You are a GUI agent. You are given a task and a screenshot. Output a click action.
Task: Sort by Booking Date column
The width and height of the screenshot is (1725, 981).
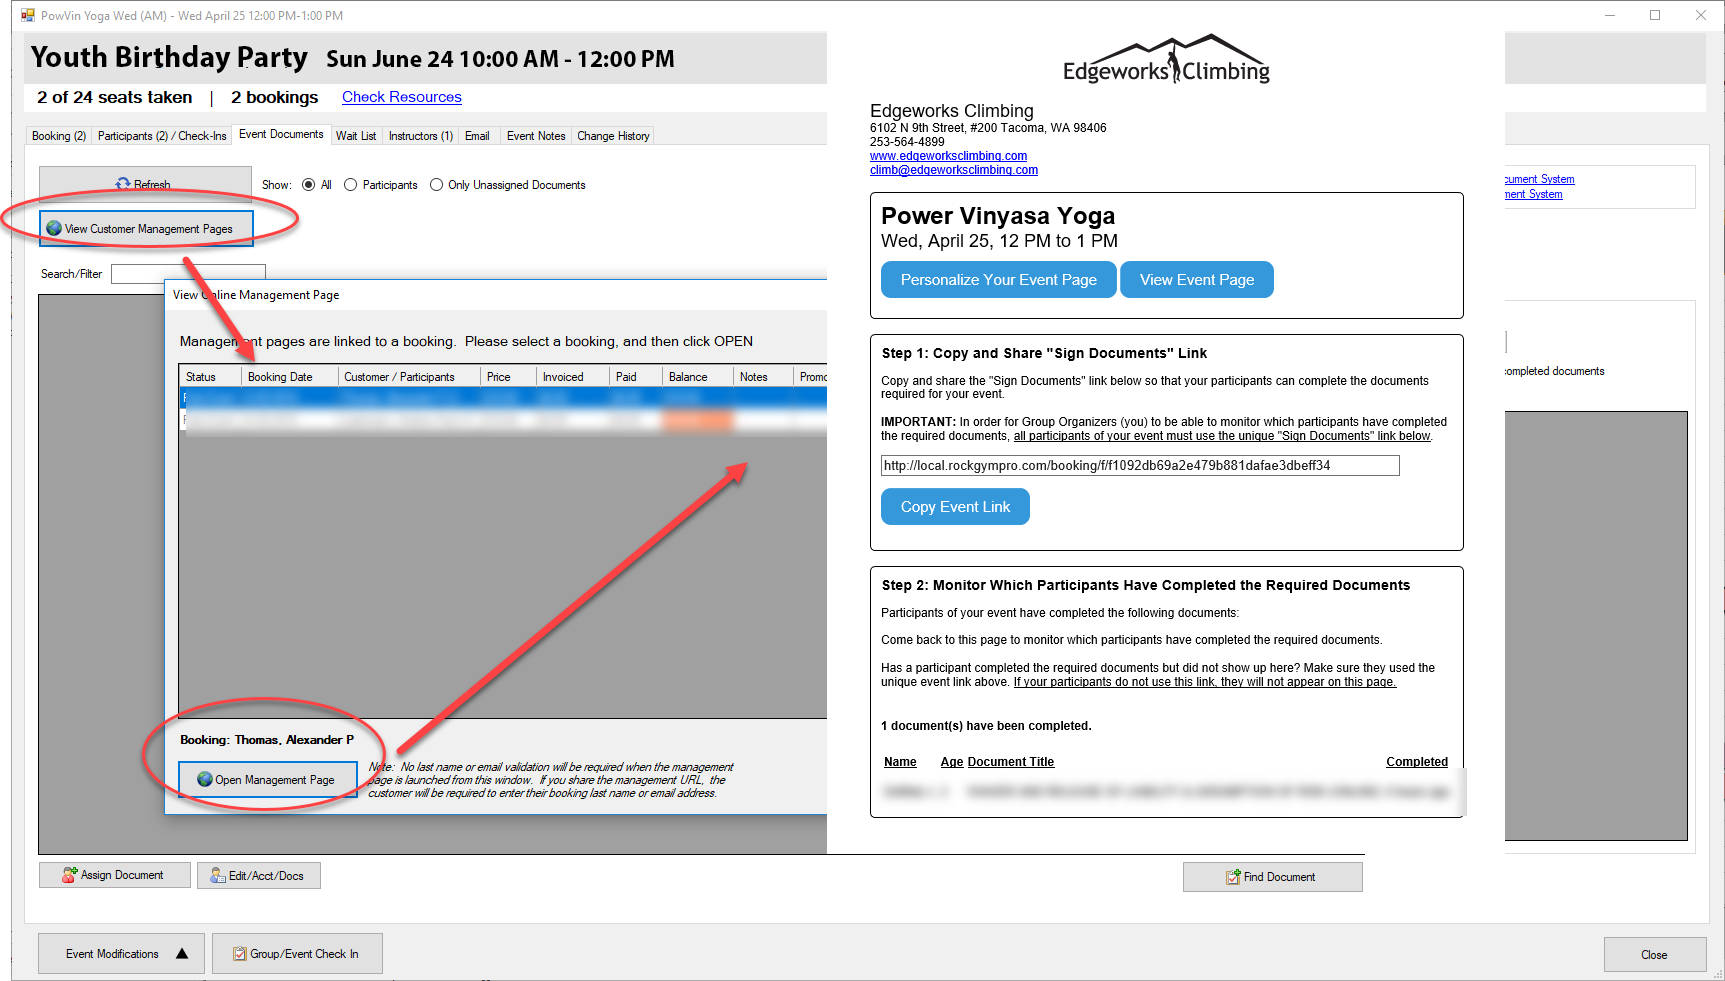click(290, 377)
